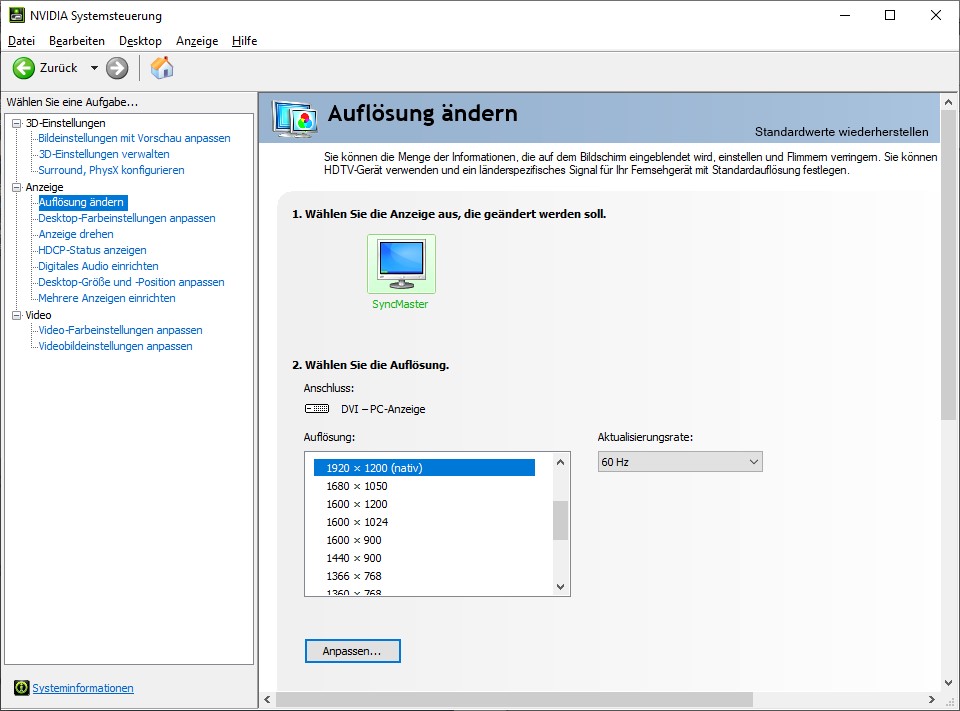The image size is (960, 711).
Task: Select the SyncMaster monitor icon
Action: pyautogui.click(x=401, y=264)
